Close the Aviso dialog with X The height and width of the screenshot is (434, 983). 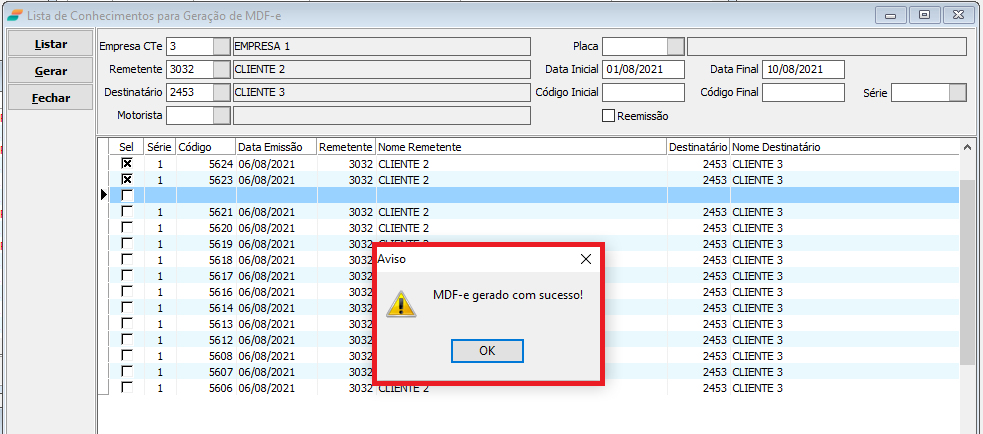586,259
